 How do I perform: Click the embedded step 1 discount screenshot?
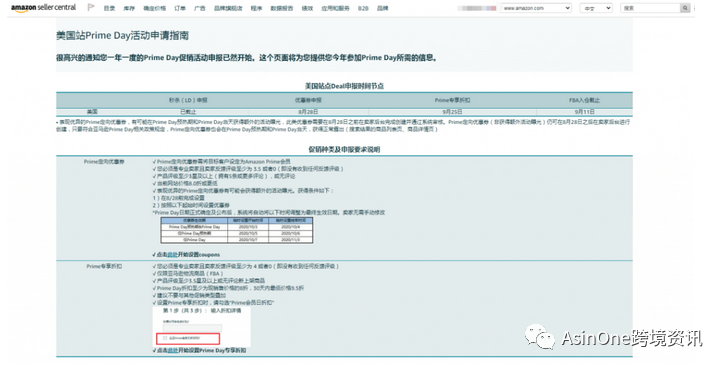pyautogui.click(x=201, y=327)
